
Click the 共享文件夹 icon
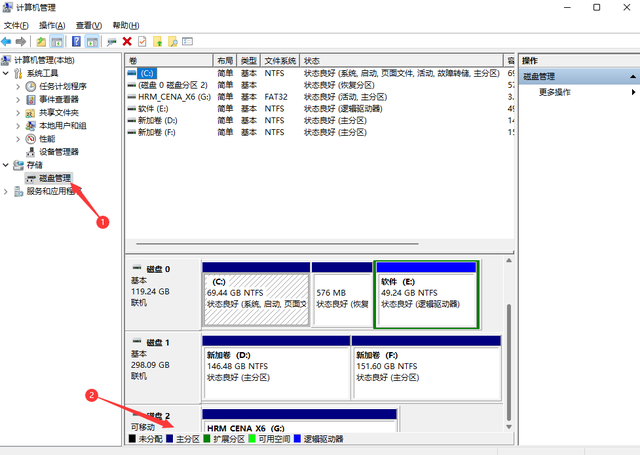(x=30, y=113)
